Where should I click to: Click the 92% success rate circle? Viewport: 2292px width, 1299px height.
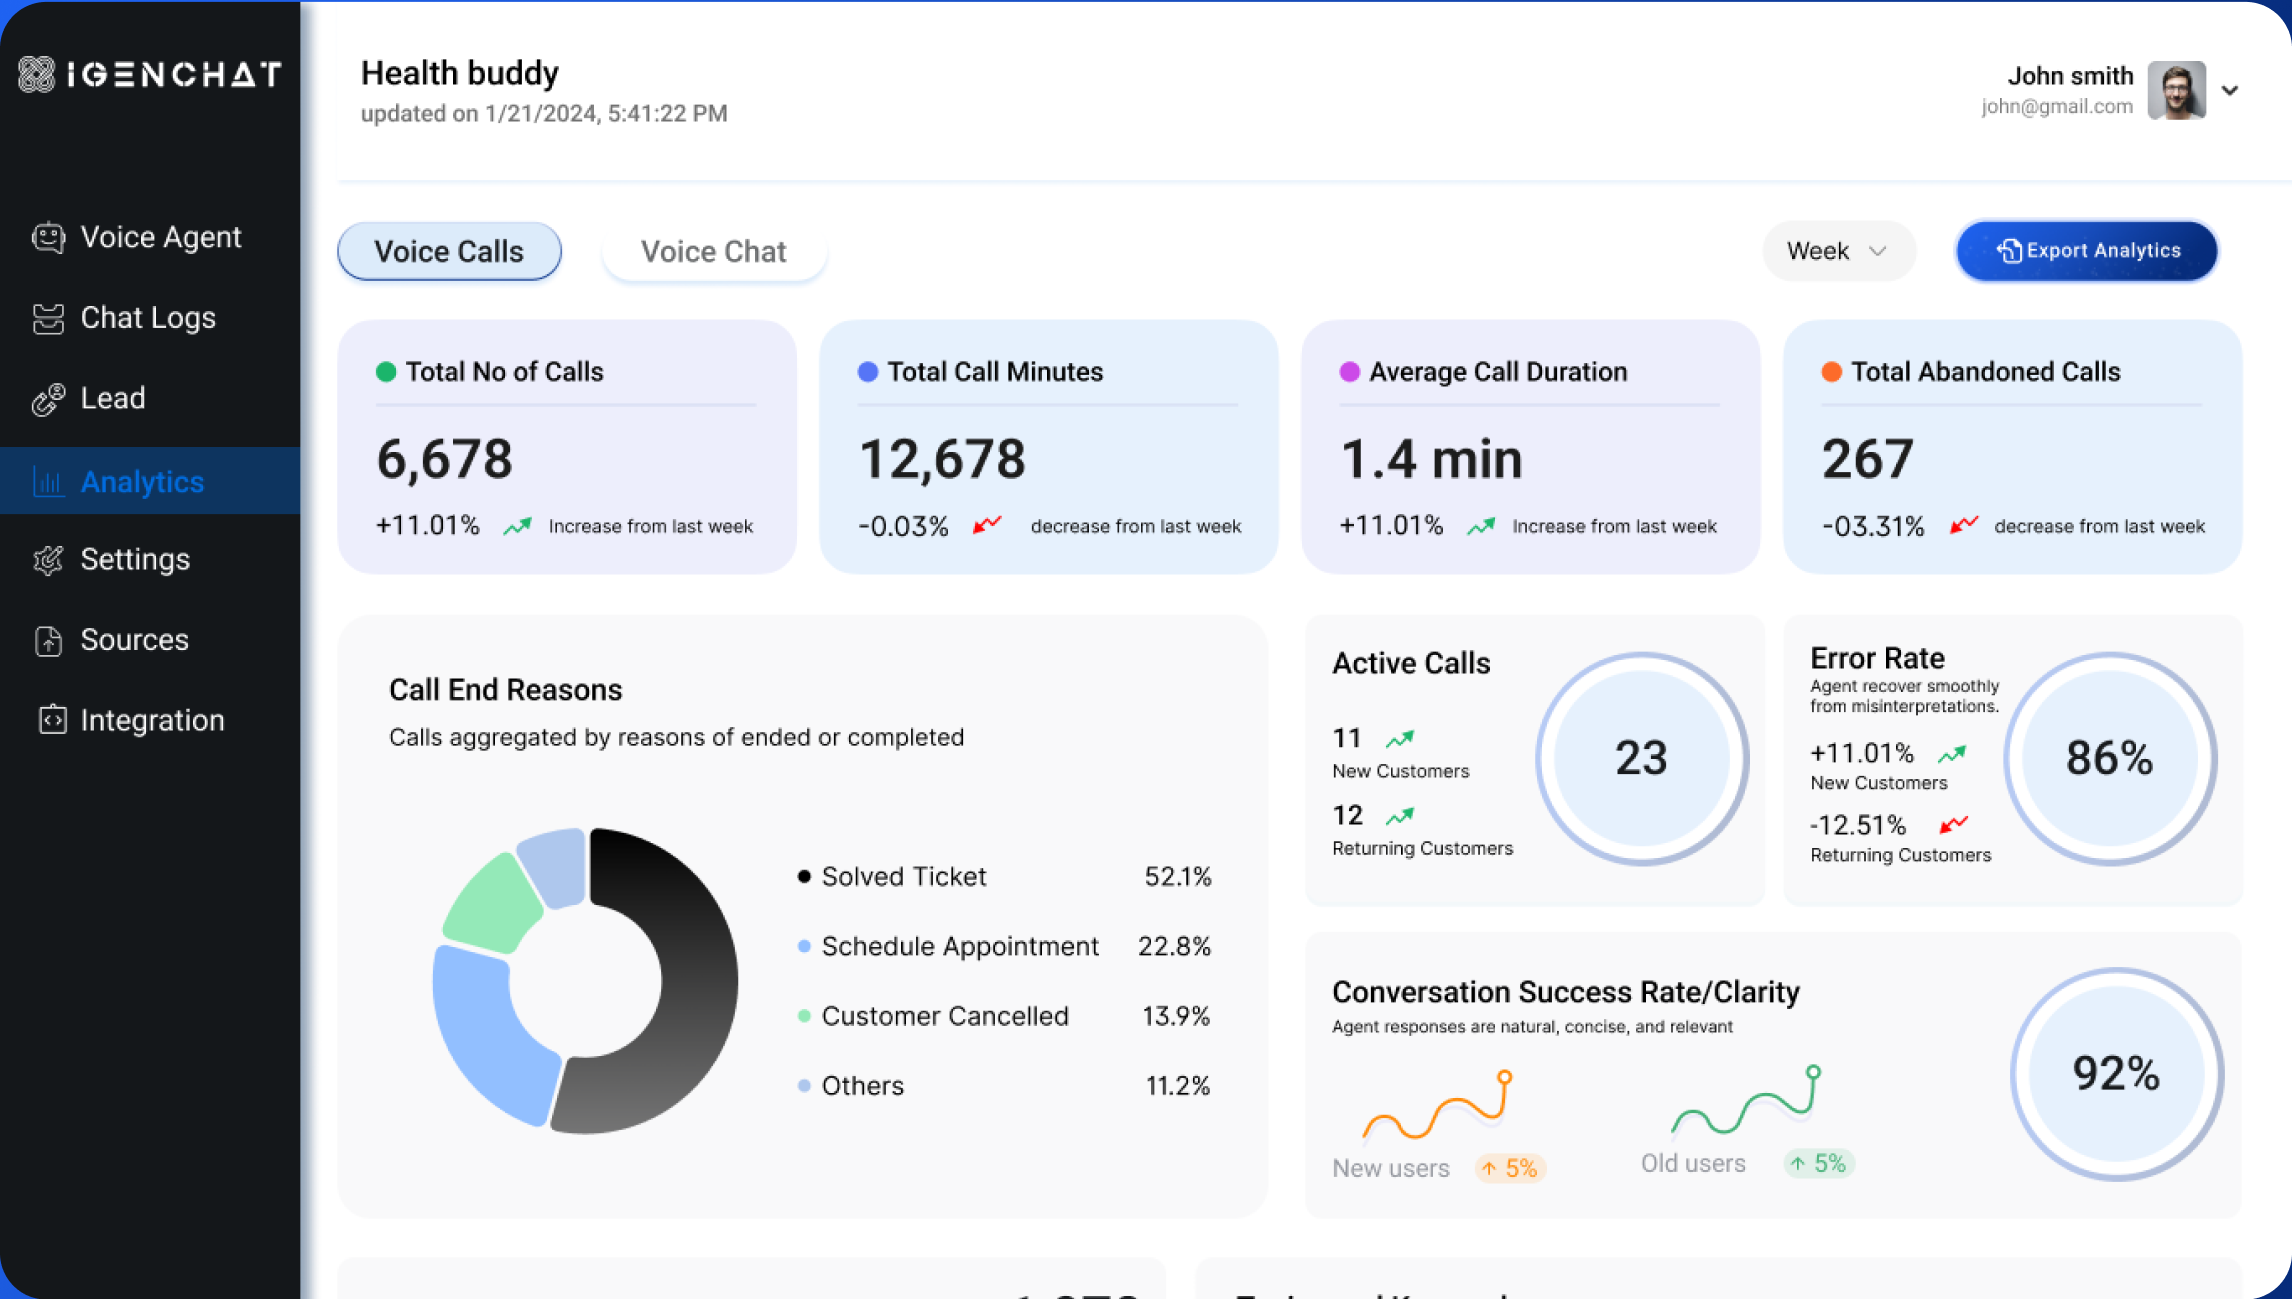click(x=2116, y=1074)
